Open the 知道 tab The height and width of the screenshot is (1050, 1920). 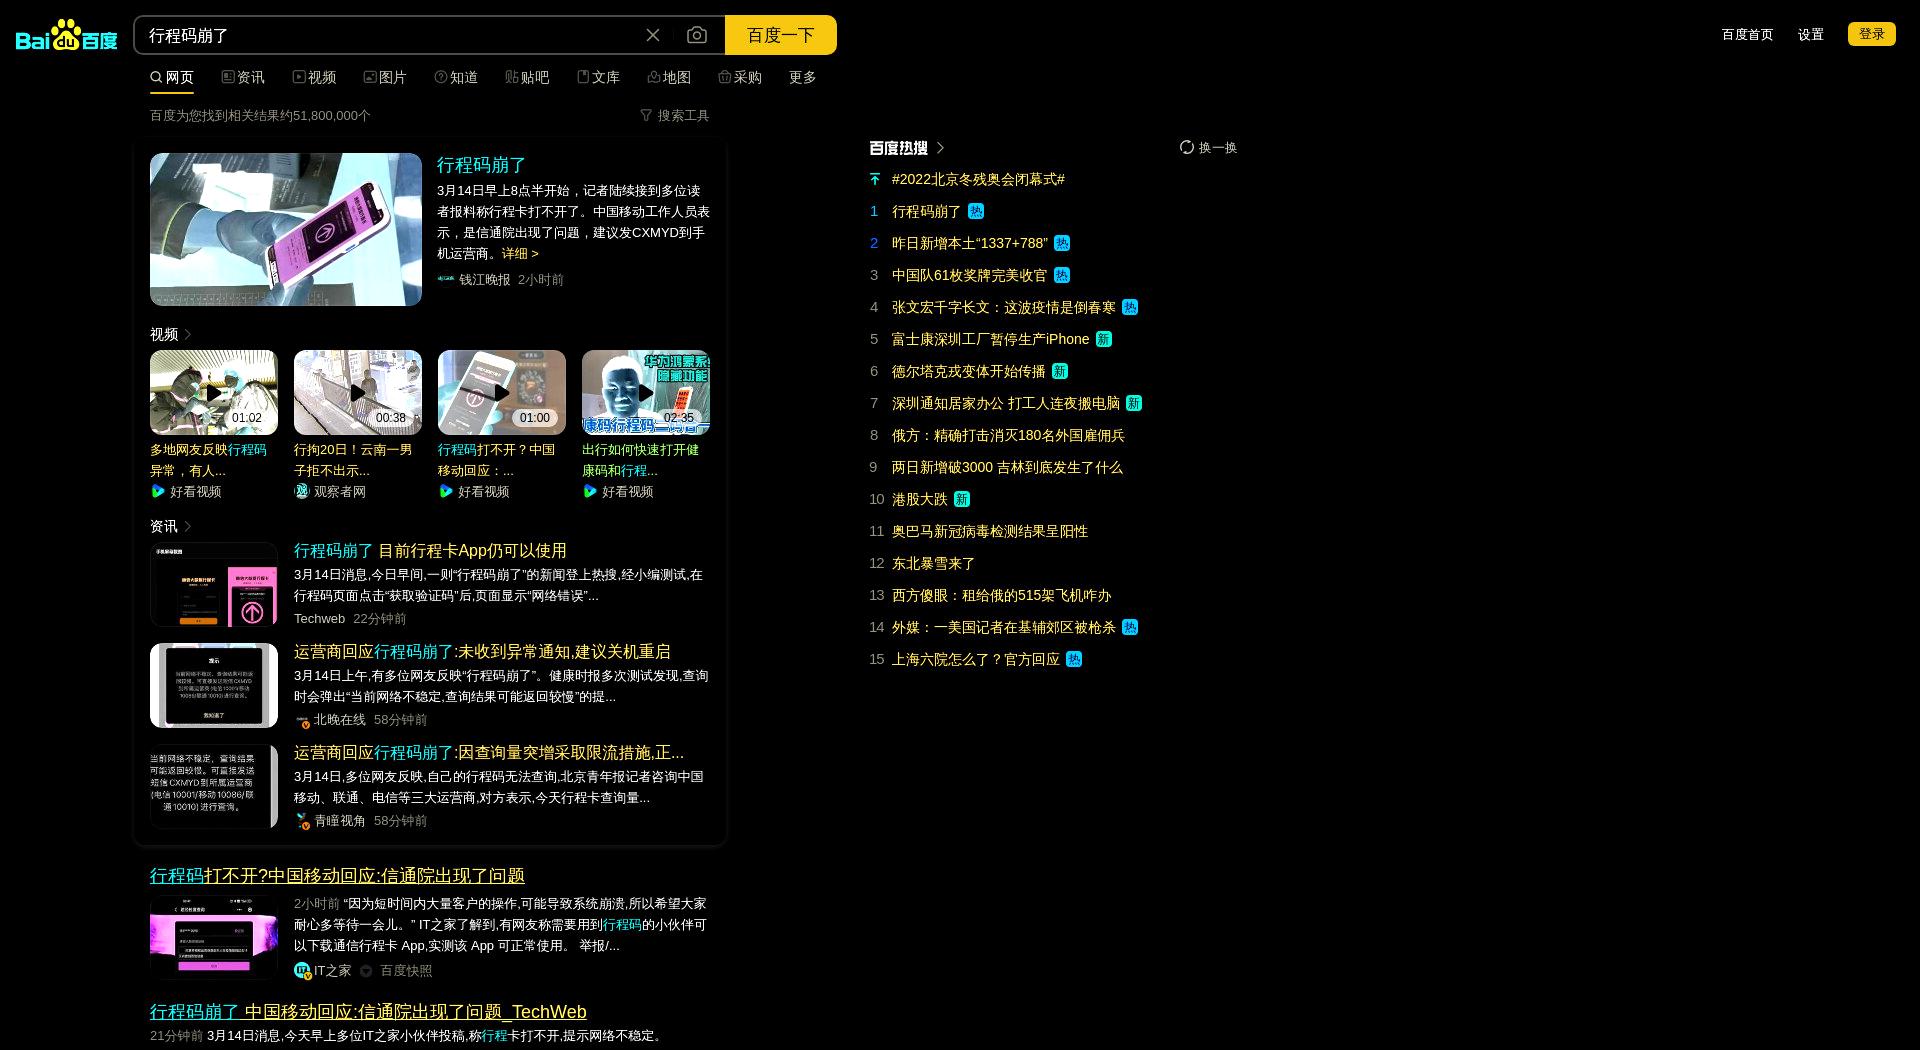pyautogui.click(x=456, y=77)
